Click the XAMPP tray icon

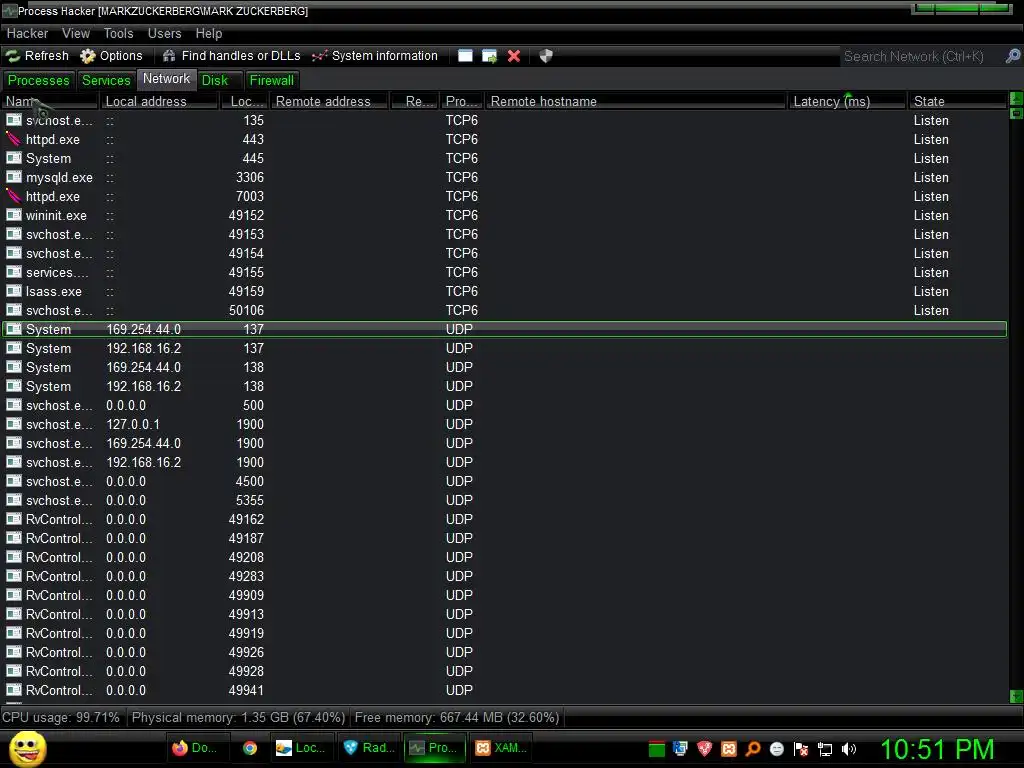click(729, 749)
